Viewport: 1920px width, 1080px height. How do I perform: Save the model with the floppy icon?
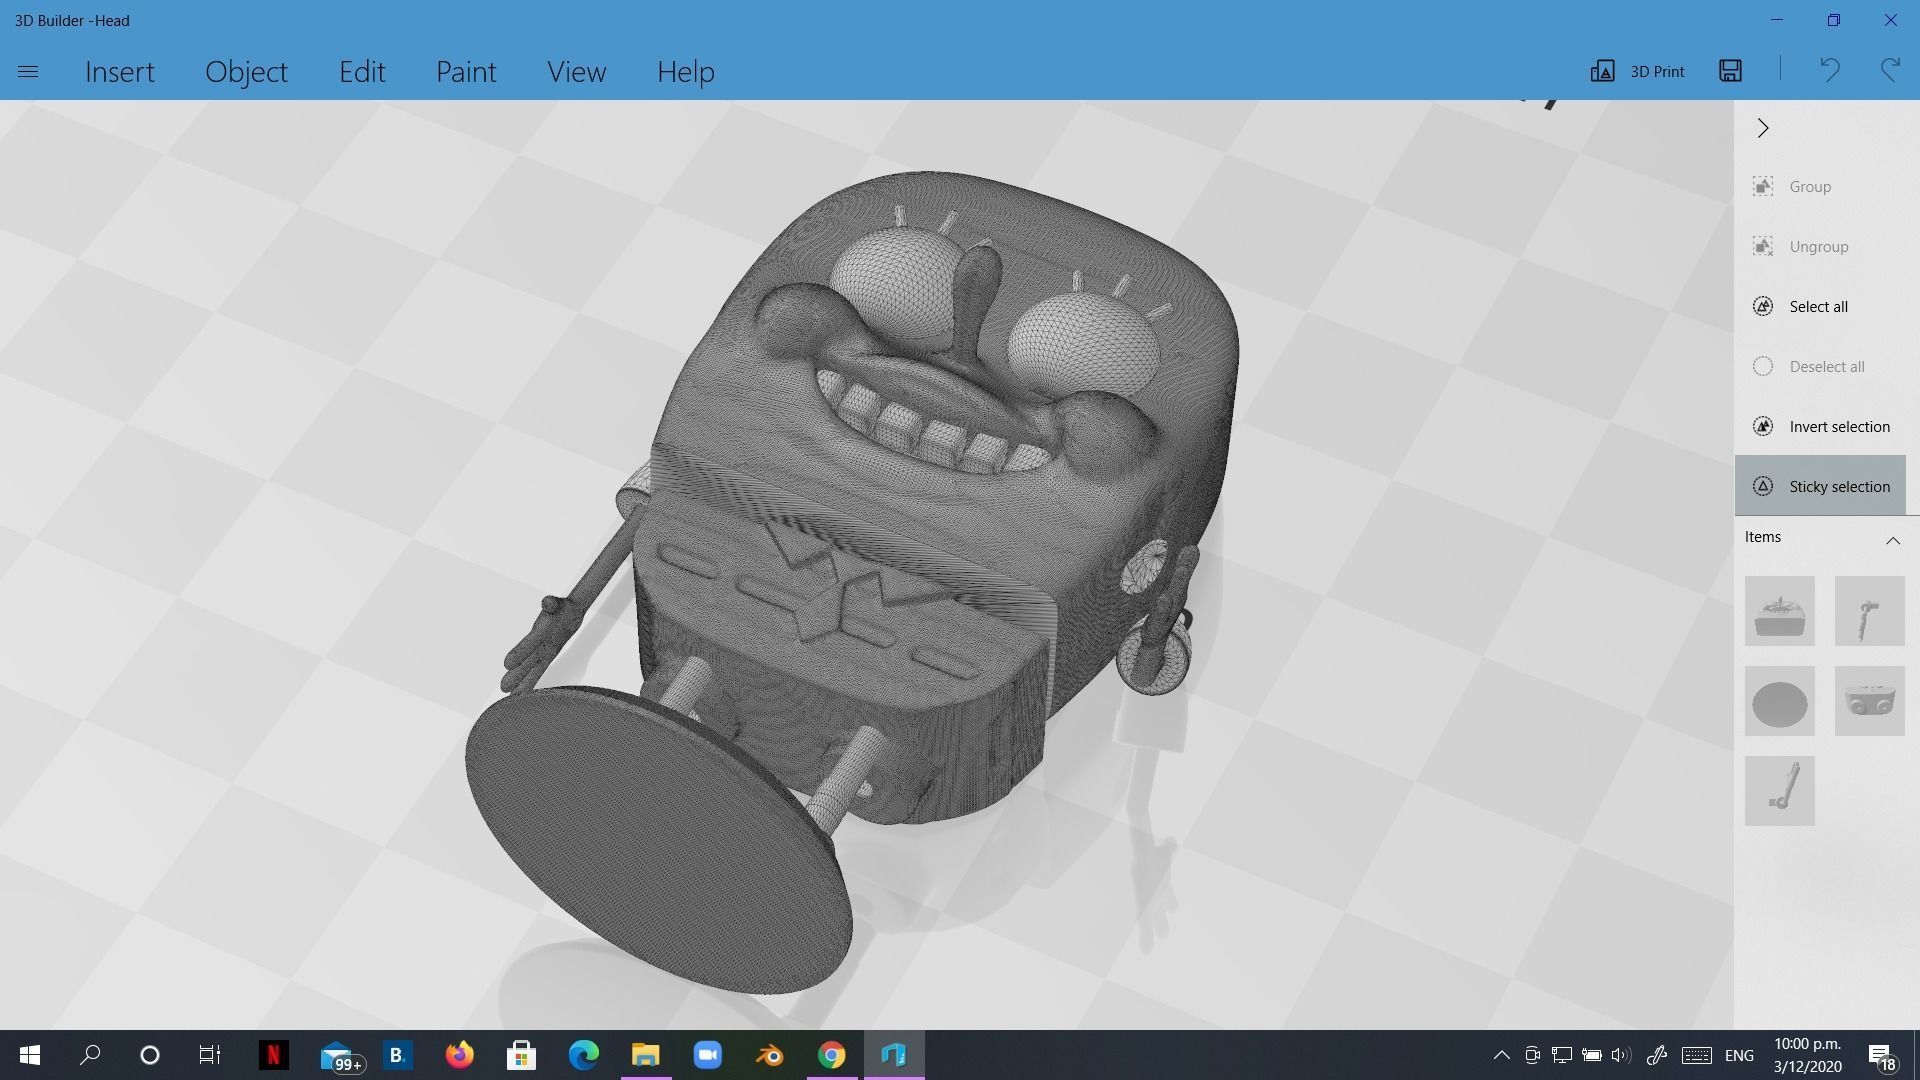(1730, 70)
